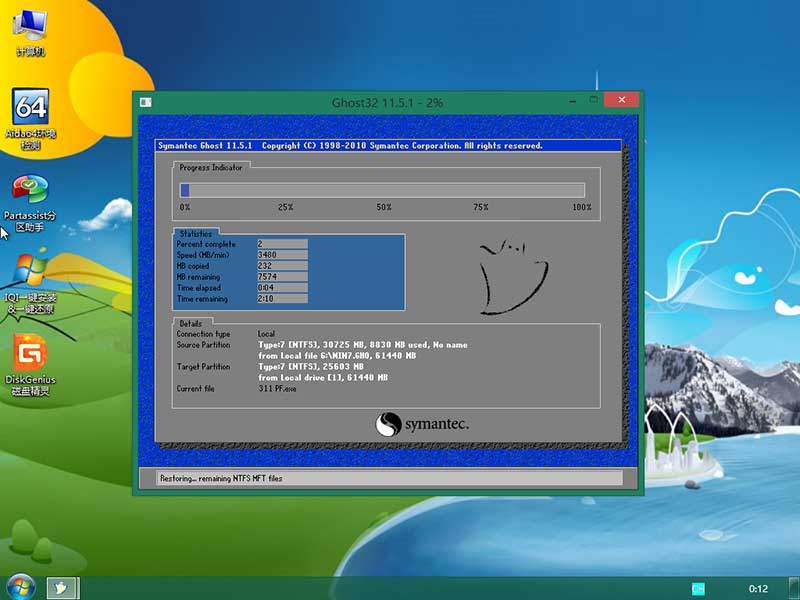Click the show desktop strip beside the clock
This screenshot has height=600, width=800.
pos(794,588)
